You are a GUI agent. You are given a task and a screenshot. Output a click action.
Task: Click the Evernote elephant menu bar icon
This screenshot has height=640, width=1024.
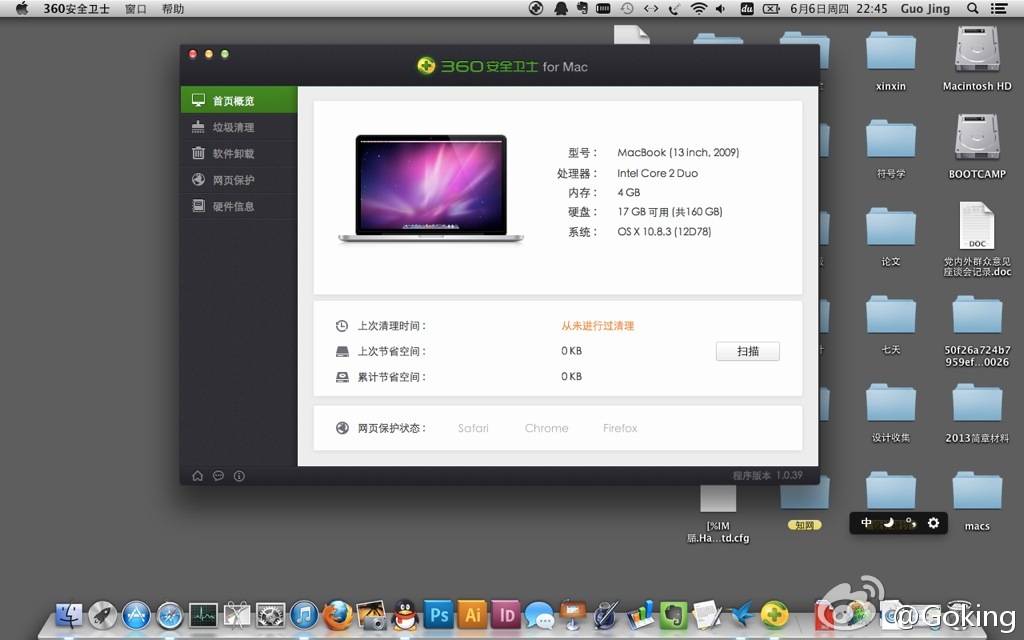[582, 8]
